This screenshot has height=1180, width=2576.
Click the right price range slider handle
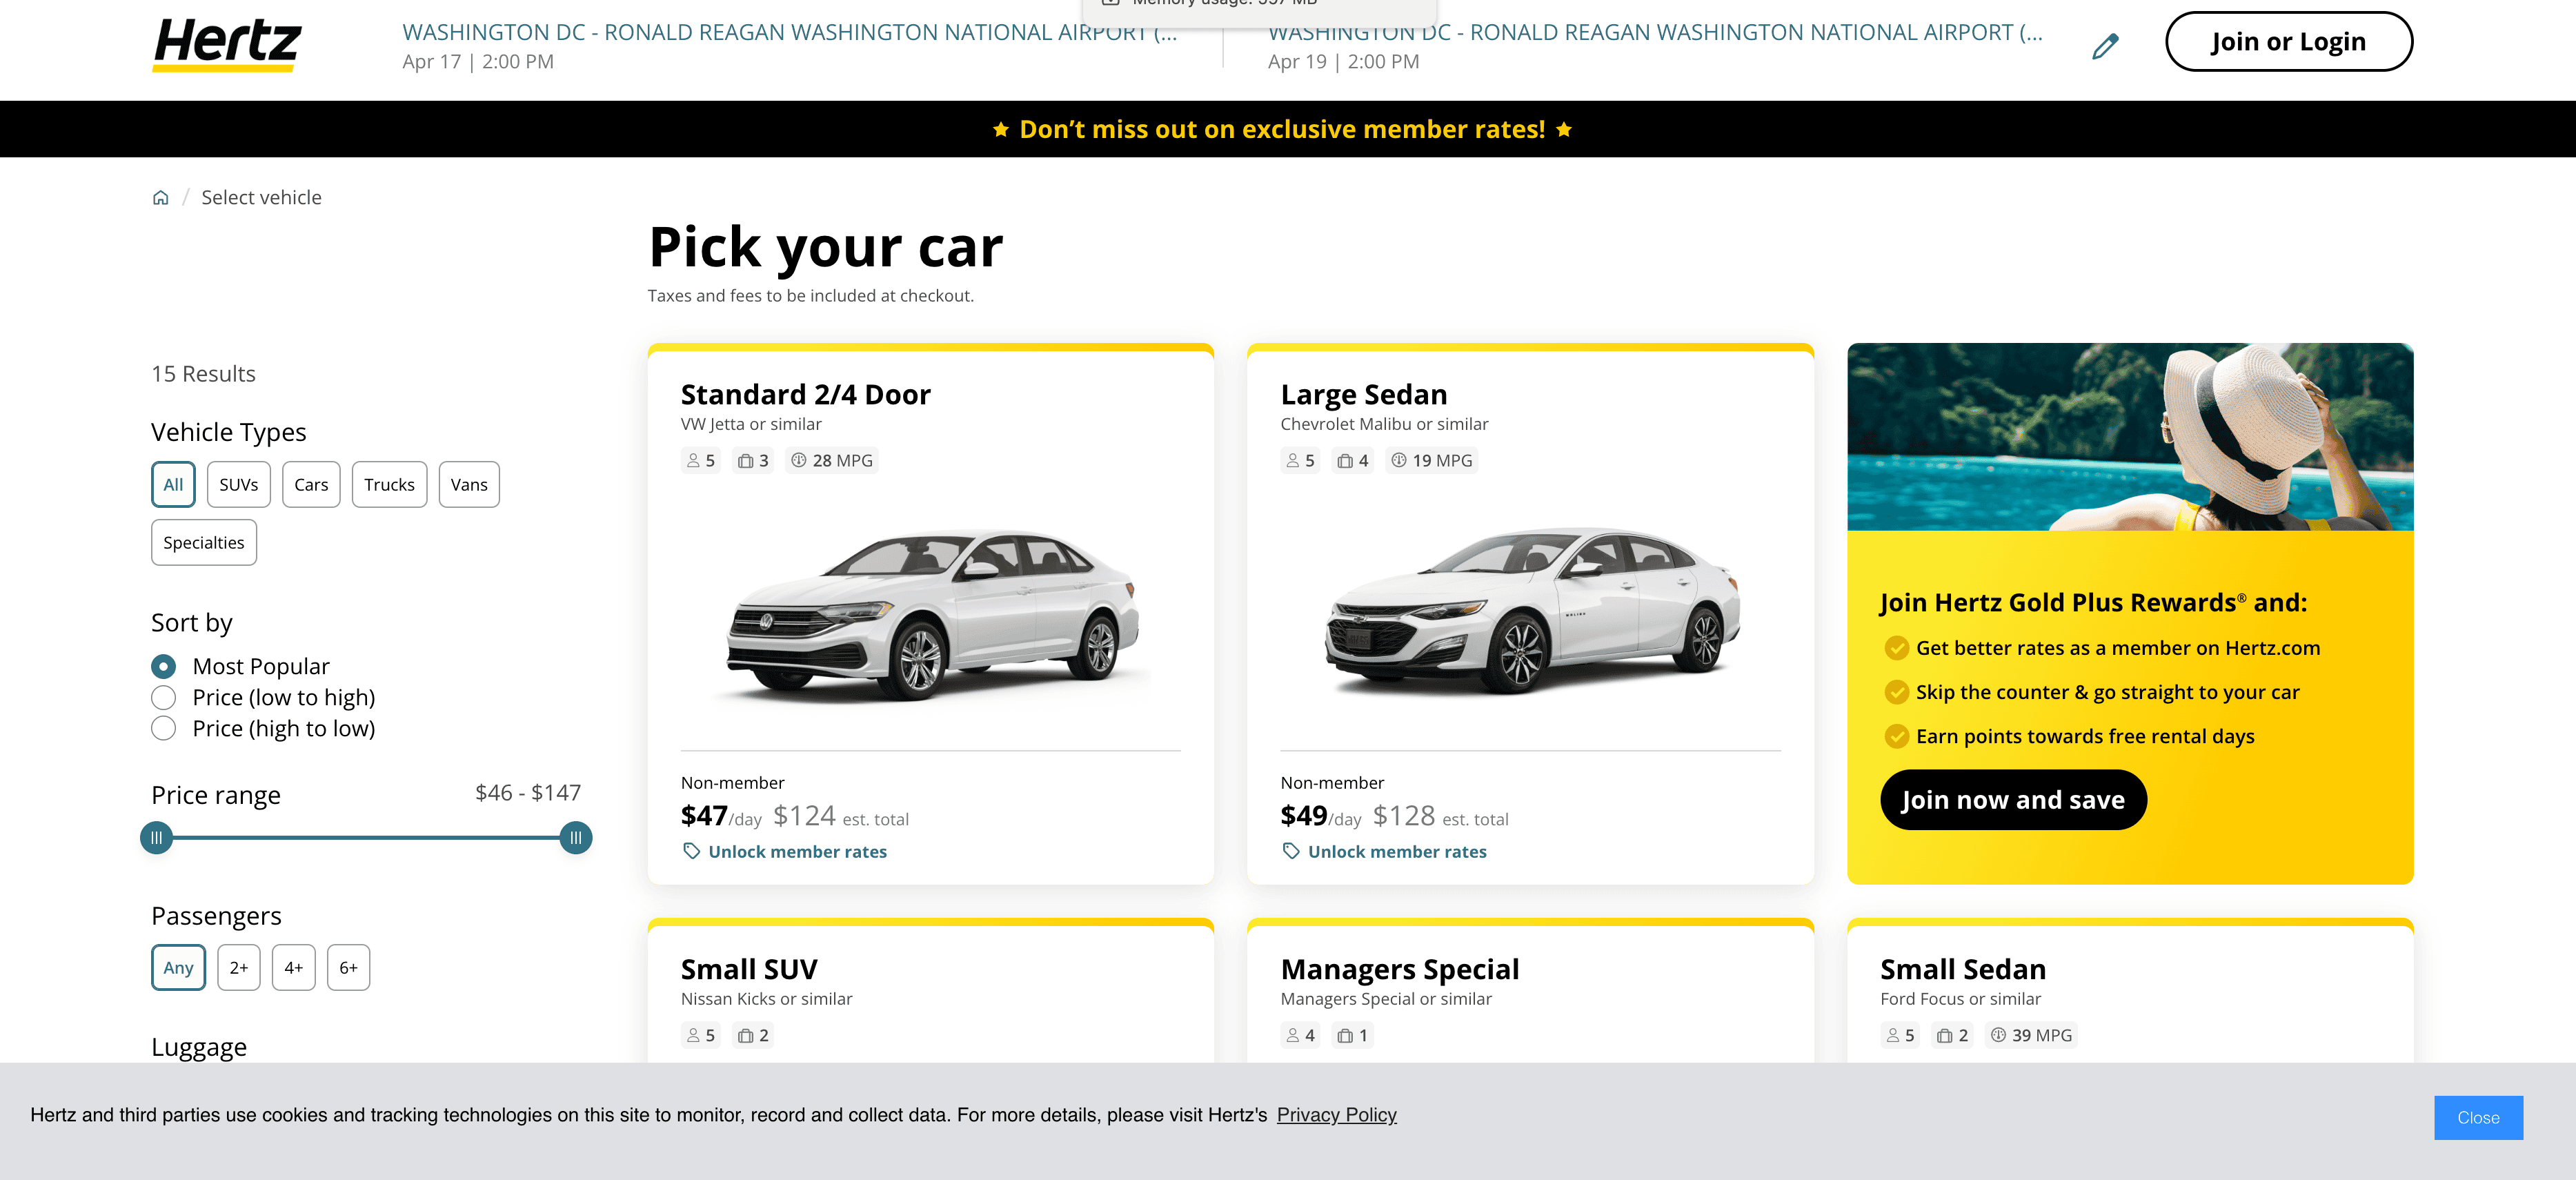(576, 838)
